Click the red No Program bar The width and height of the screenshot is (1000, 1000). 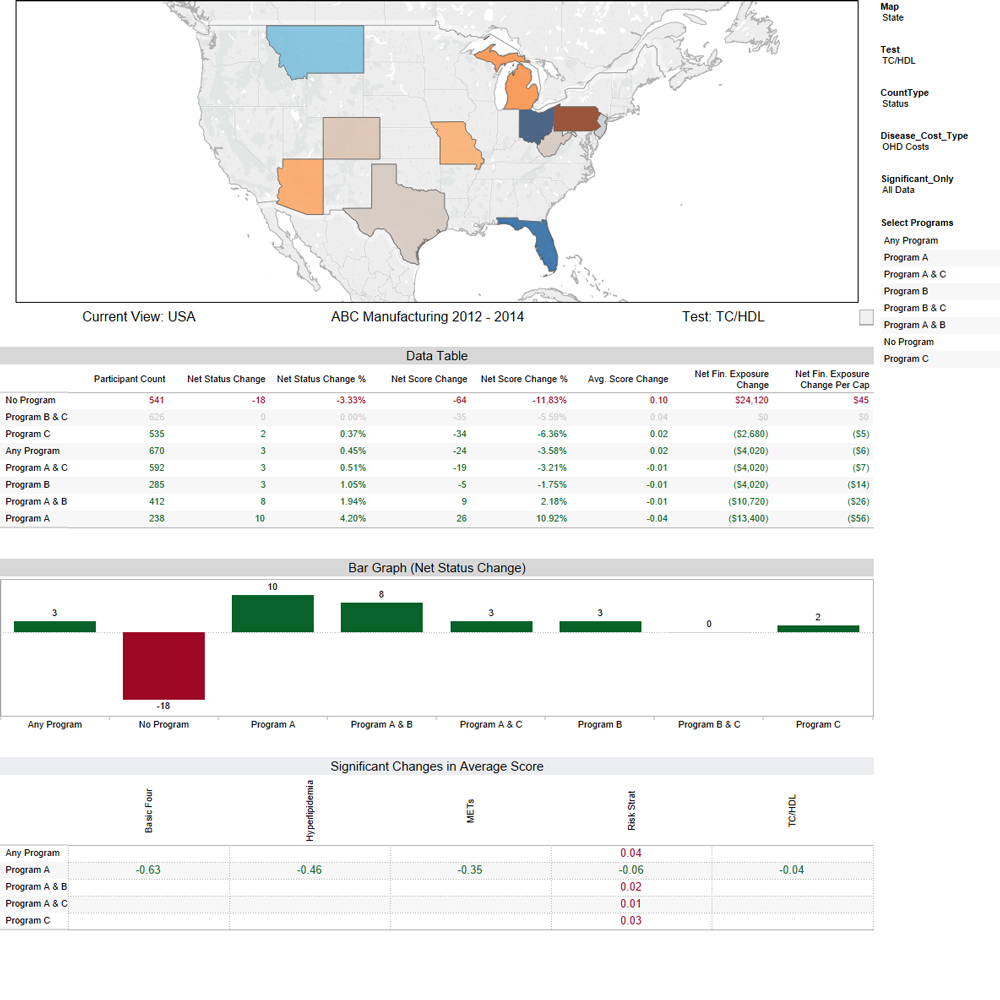(164, 666)
